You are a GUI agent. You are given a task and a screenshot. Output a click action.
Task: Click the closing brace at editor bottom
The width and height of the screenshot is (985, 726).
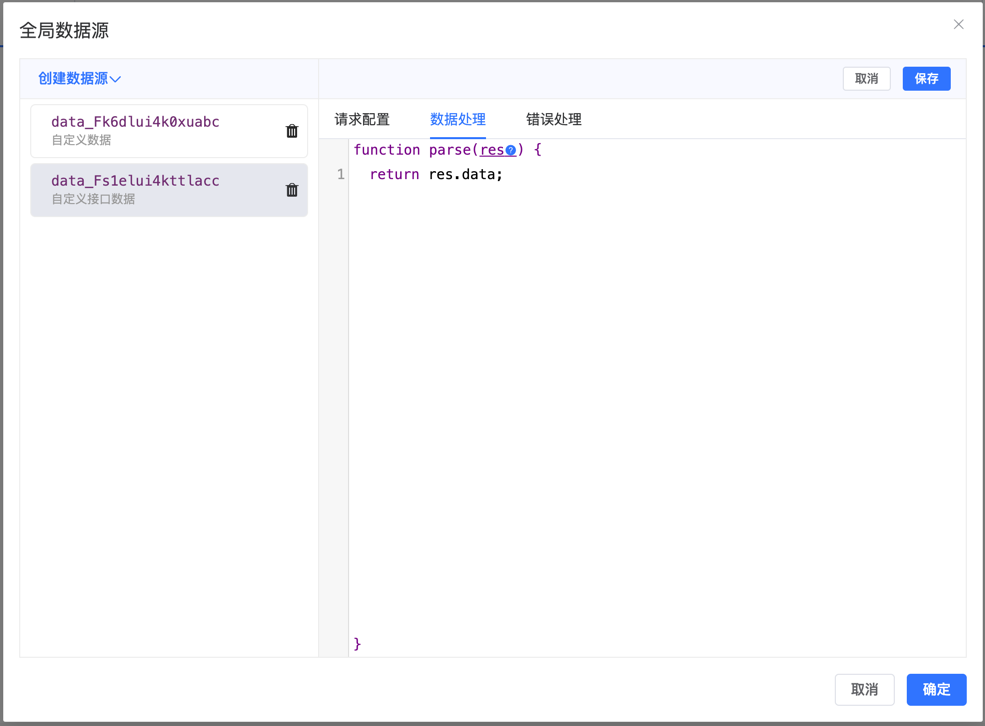click(357, 644)
